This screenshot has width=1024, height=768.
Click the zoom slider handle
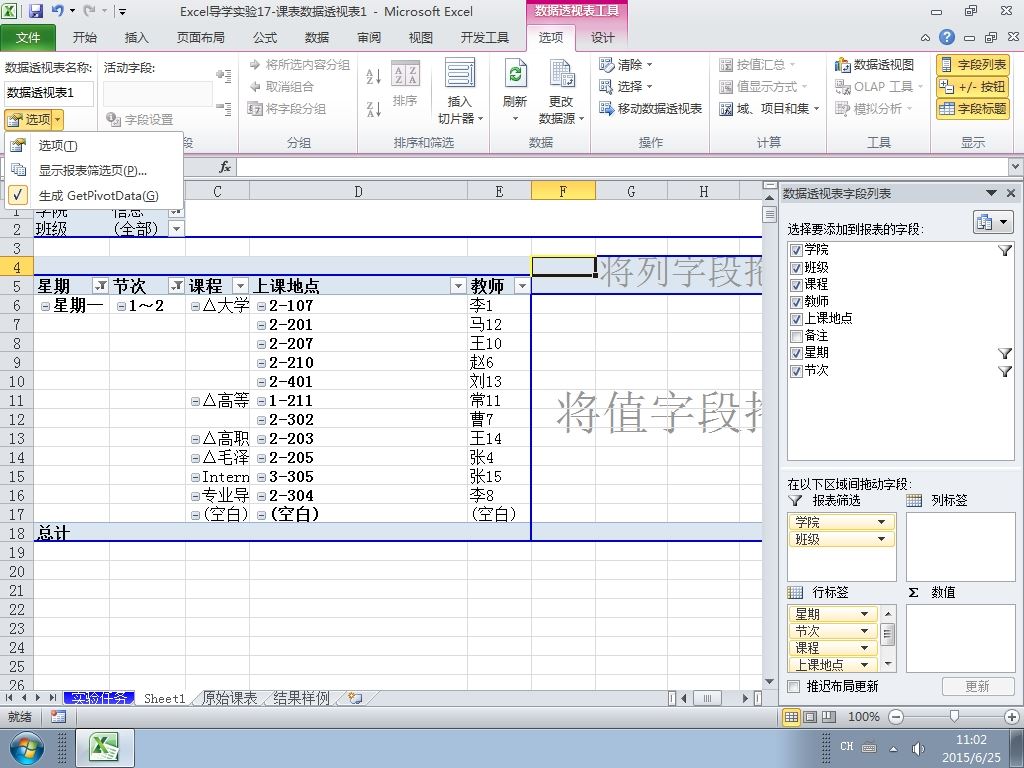(954, 717)
